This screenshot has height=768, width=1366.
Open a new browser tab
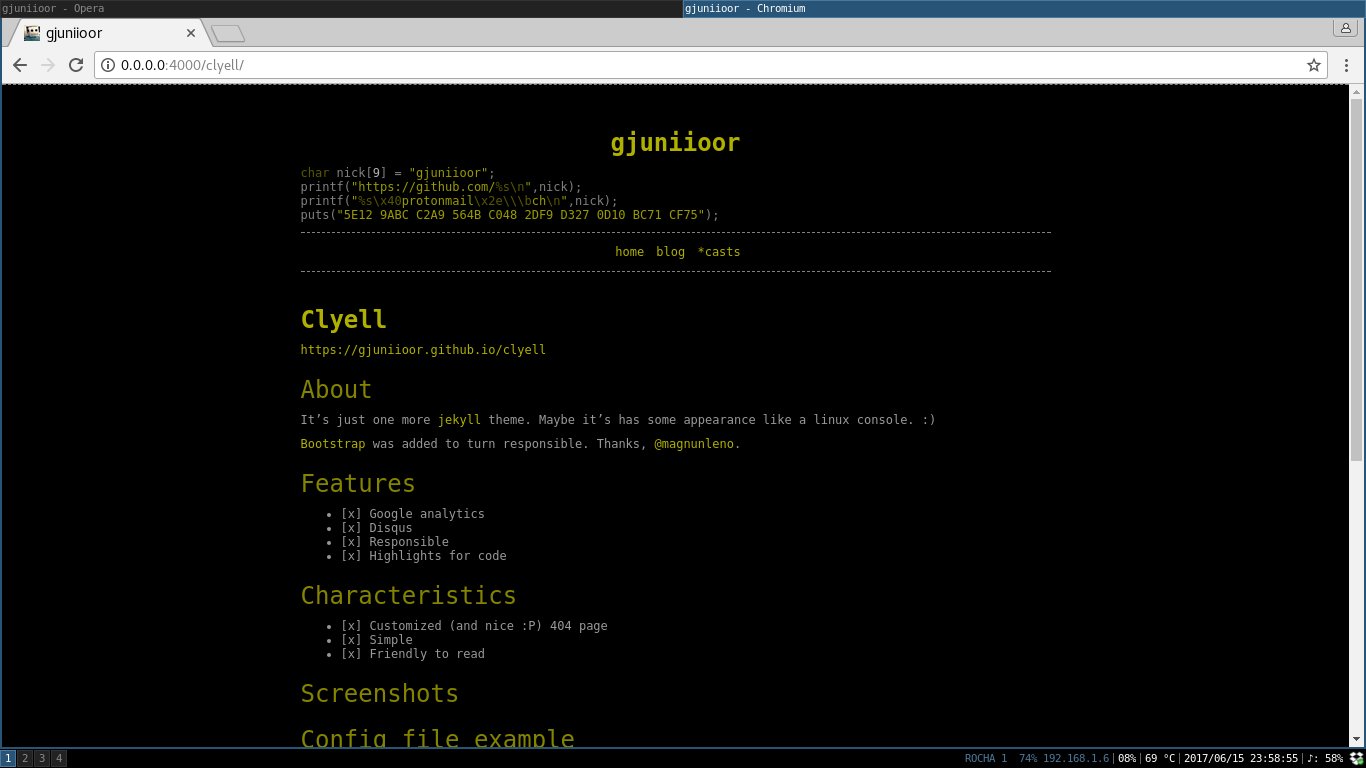(228, 31)
